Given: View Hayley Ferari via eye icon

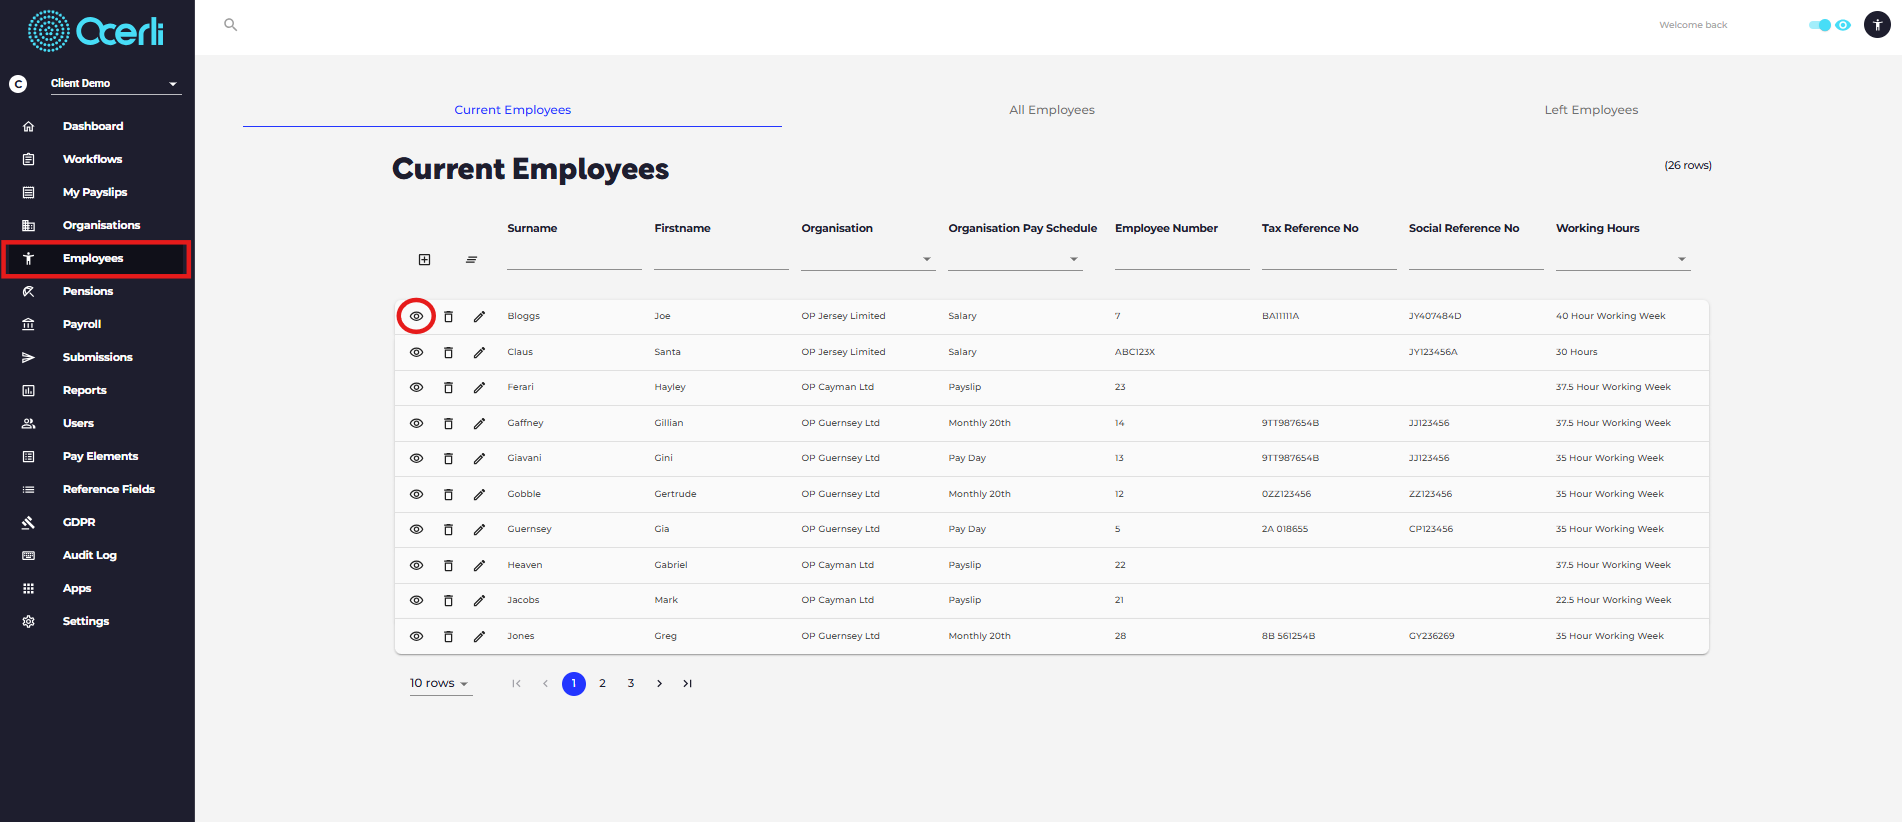Looking at the screenshot, I should pos(416,387).
